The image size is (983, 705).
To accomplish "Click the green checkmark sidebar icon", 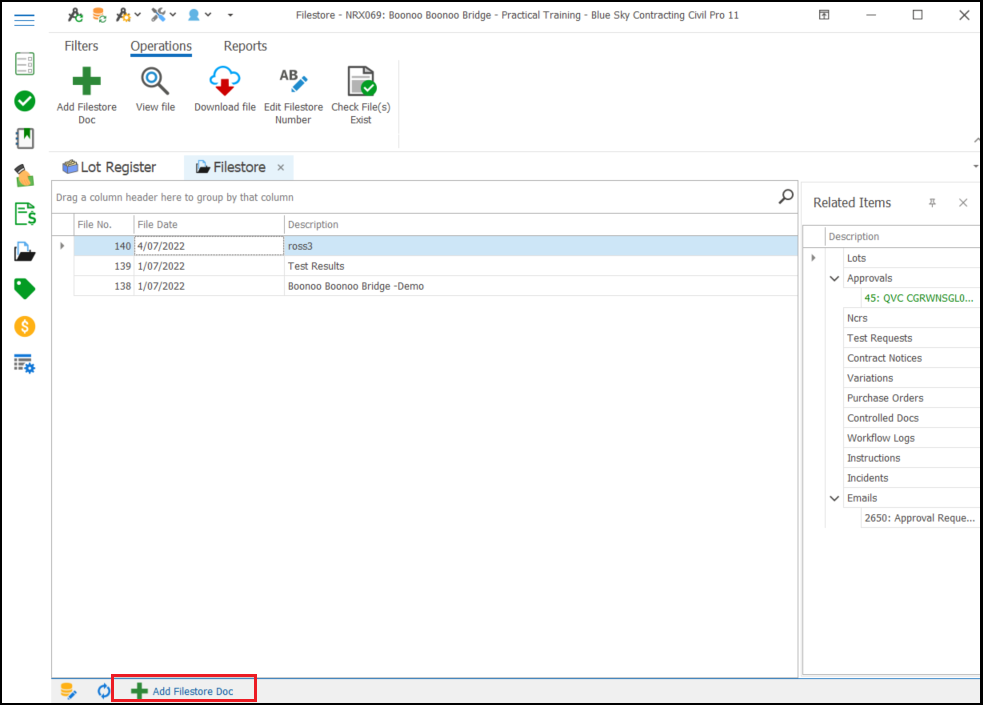I will coord(25,101).
